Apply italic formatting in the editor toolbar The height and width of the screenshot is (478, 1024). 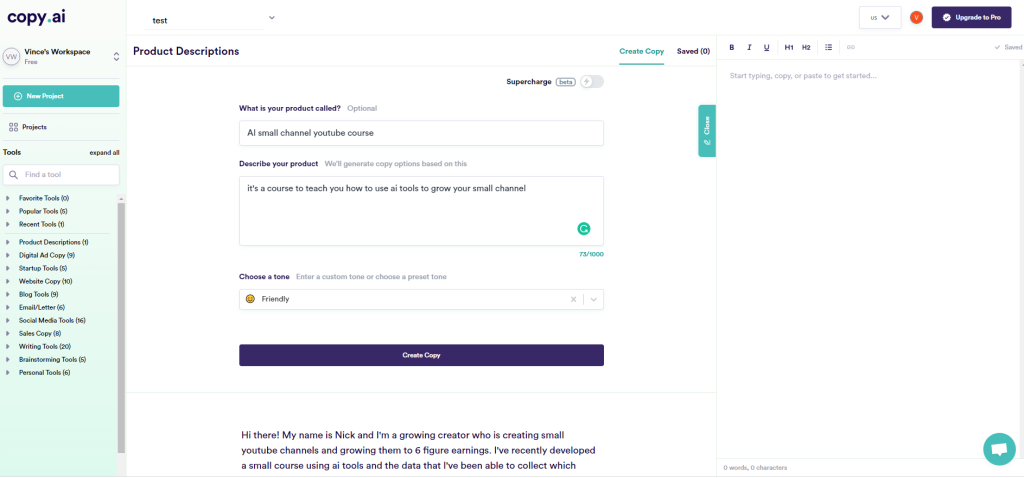(x=749, y=47)
